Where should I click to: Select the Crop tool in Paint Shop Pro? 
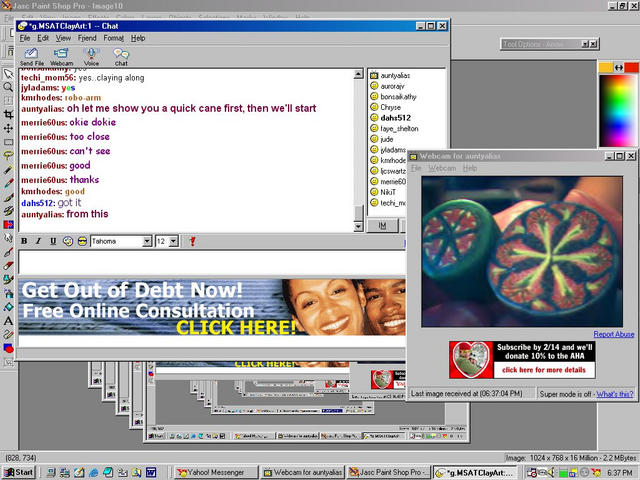[x=8, y=115]
